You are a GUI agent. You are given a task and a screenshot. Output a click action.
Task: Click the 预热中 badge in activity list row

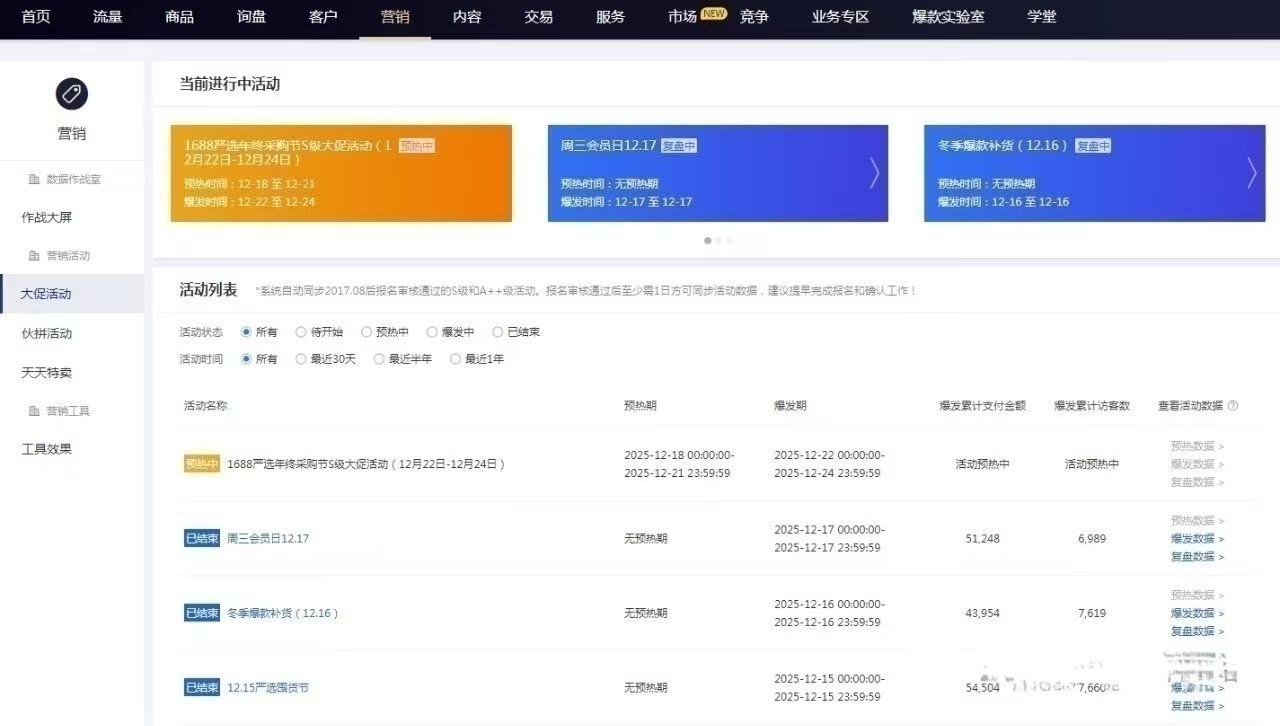click(201, 464)
